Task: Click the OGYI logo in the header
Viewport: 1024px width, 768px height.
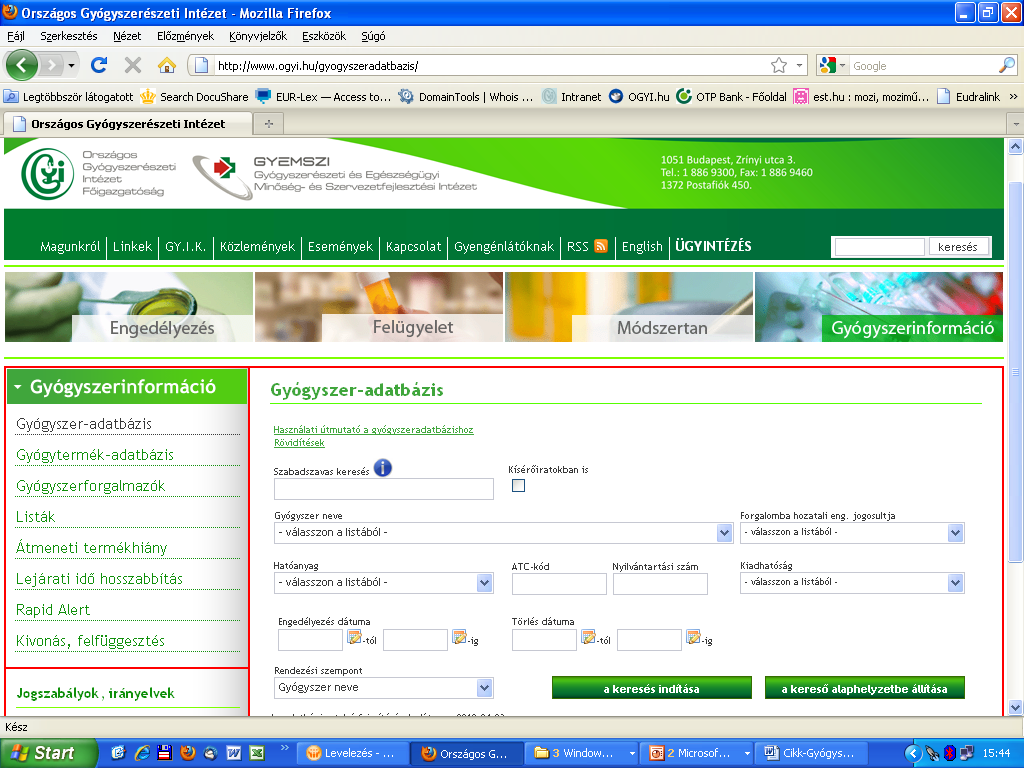Action: [47, 174]
